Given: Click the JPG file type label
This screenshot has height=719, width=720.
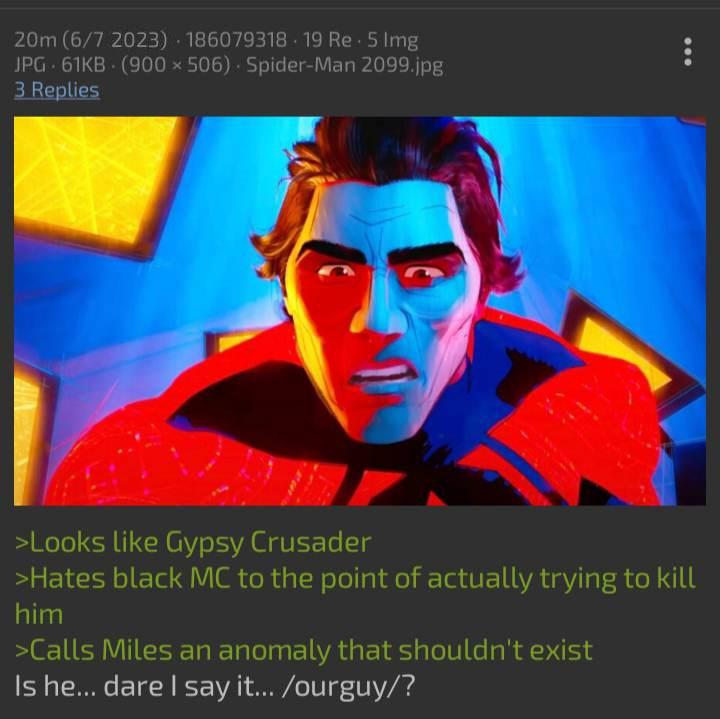Looking at the screenshot, I should (x=30, y=66).
